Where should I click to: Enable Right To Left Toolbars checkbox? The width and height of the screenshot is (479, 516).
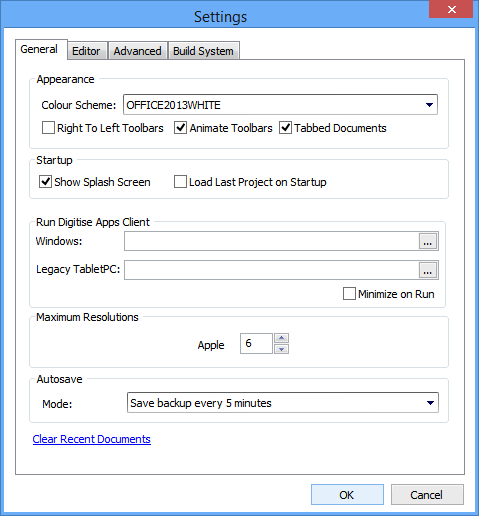(x=48, y=128)
